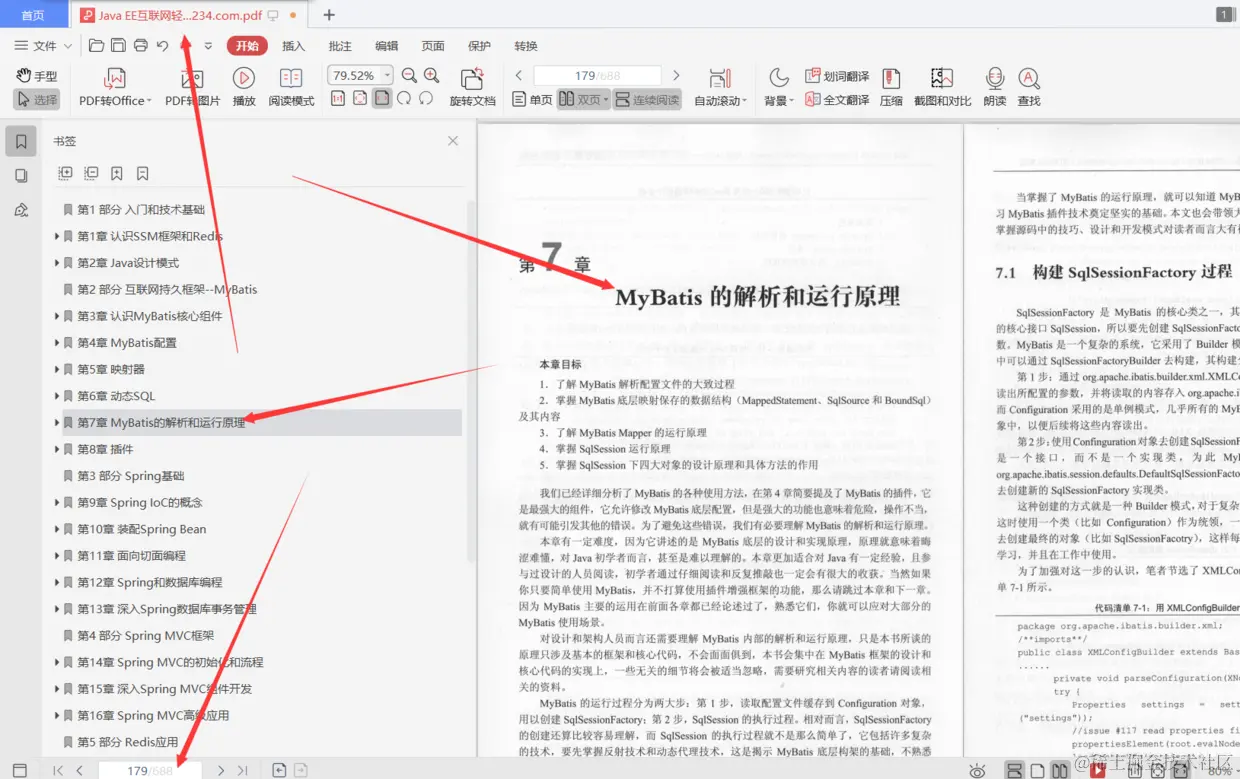The height and width of the screenshot is (779, 1240).
Task: Expand 第4章 MyBatis配置 bookmark
Action: click(x=57, y=343)
